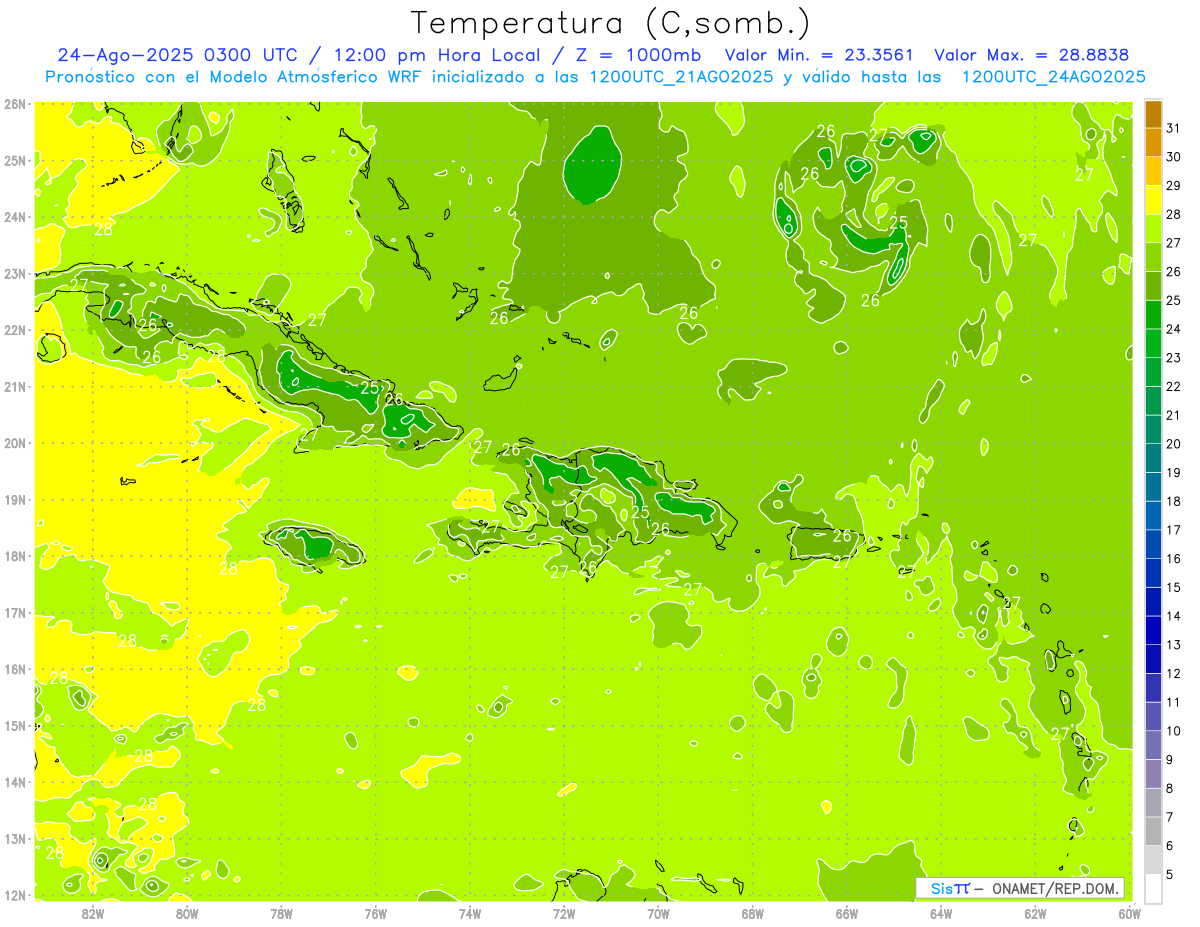The width and height of the screenshot is (1200, 927).
Task: Pick the white band below 5 on the scale
Action: pos(1153,888)
